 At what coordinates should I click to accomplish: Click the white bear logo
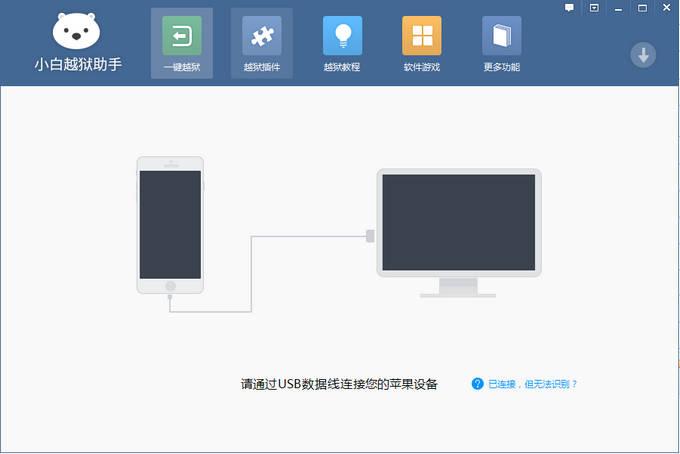[x=76, y=31]
